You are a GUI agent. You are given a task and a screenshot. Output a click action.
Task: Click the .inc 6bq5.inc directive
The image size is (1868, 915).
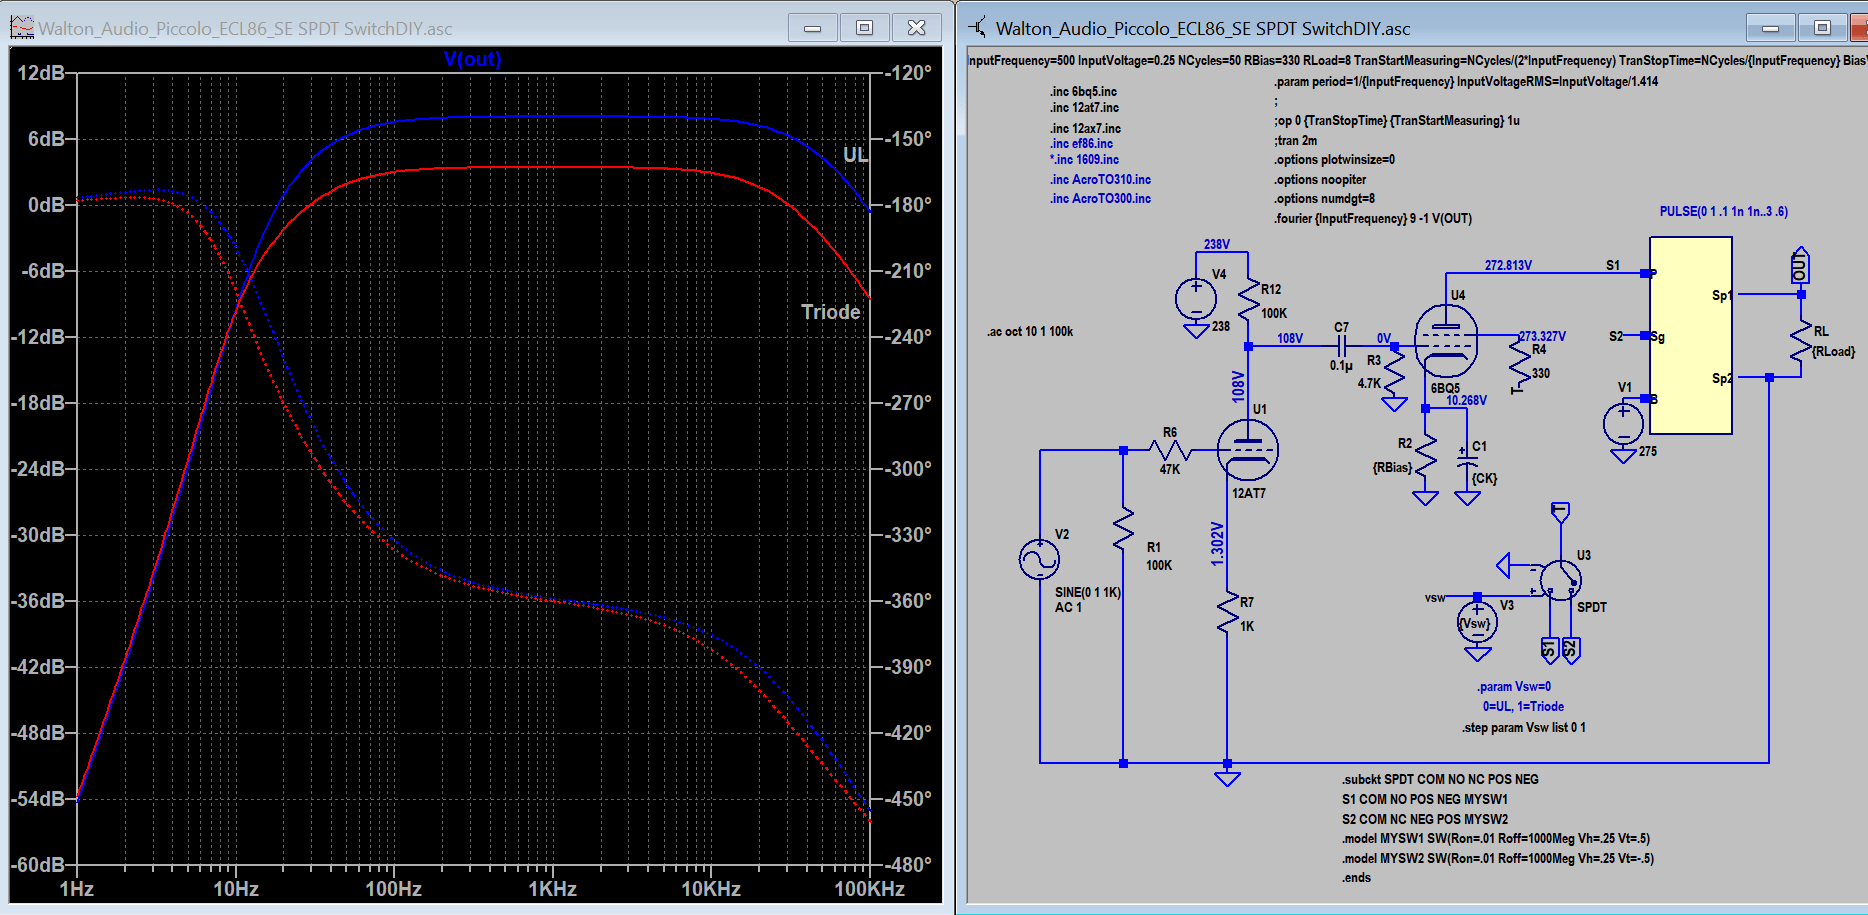tap(1083, 92)
